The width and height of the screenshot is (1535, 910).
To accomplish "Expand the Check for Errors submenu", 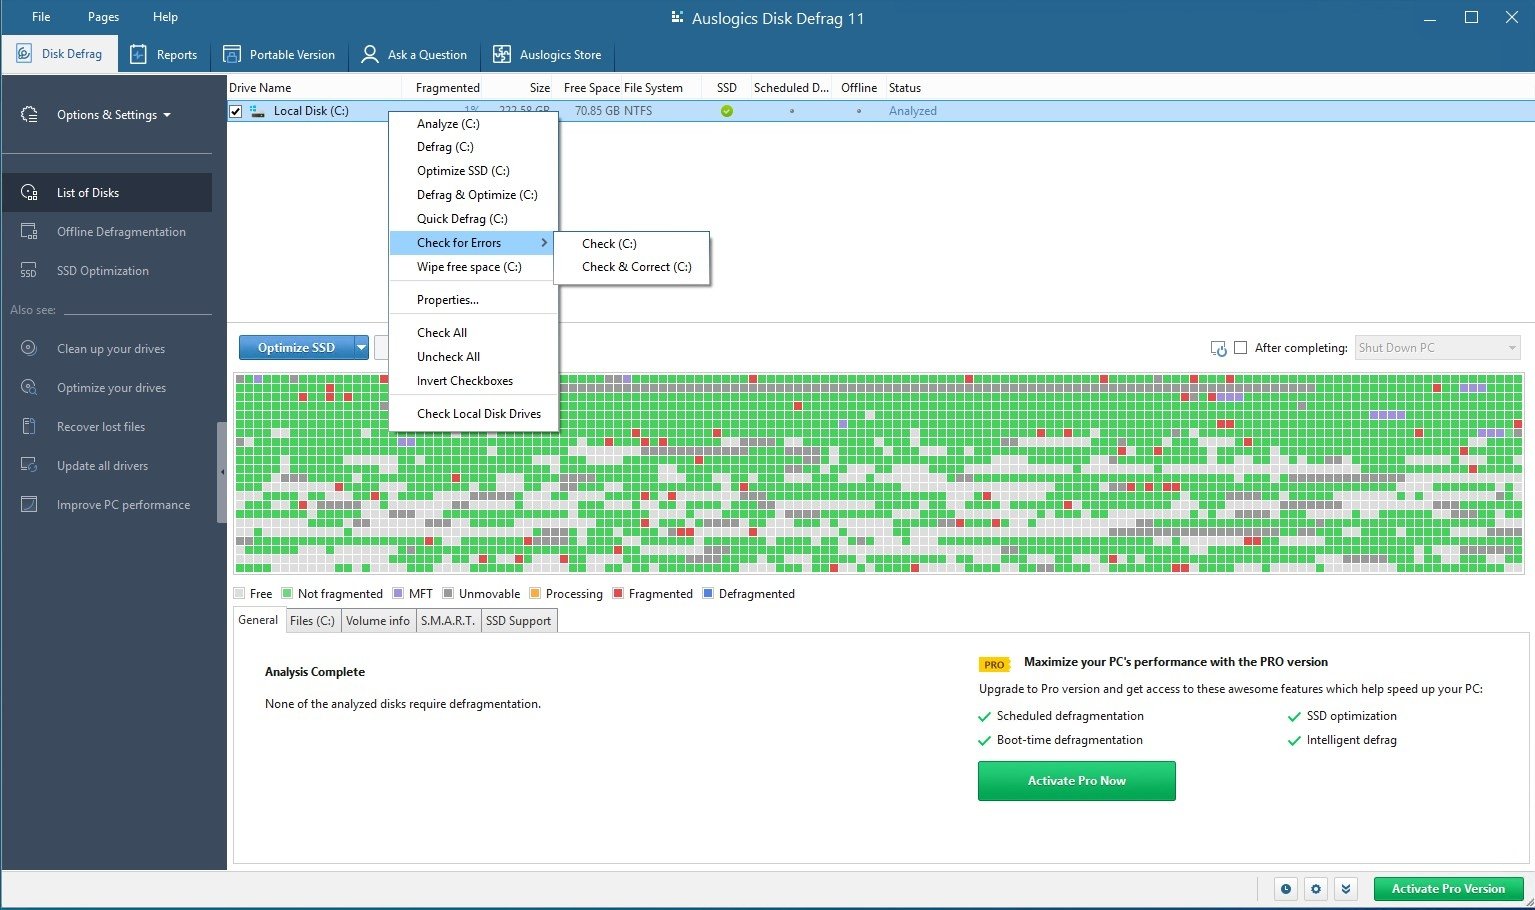I will (473, 243).
